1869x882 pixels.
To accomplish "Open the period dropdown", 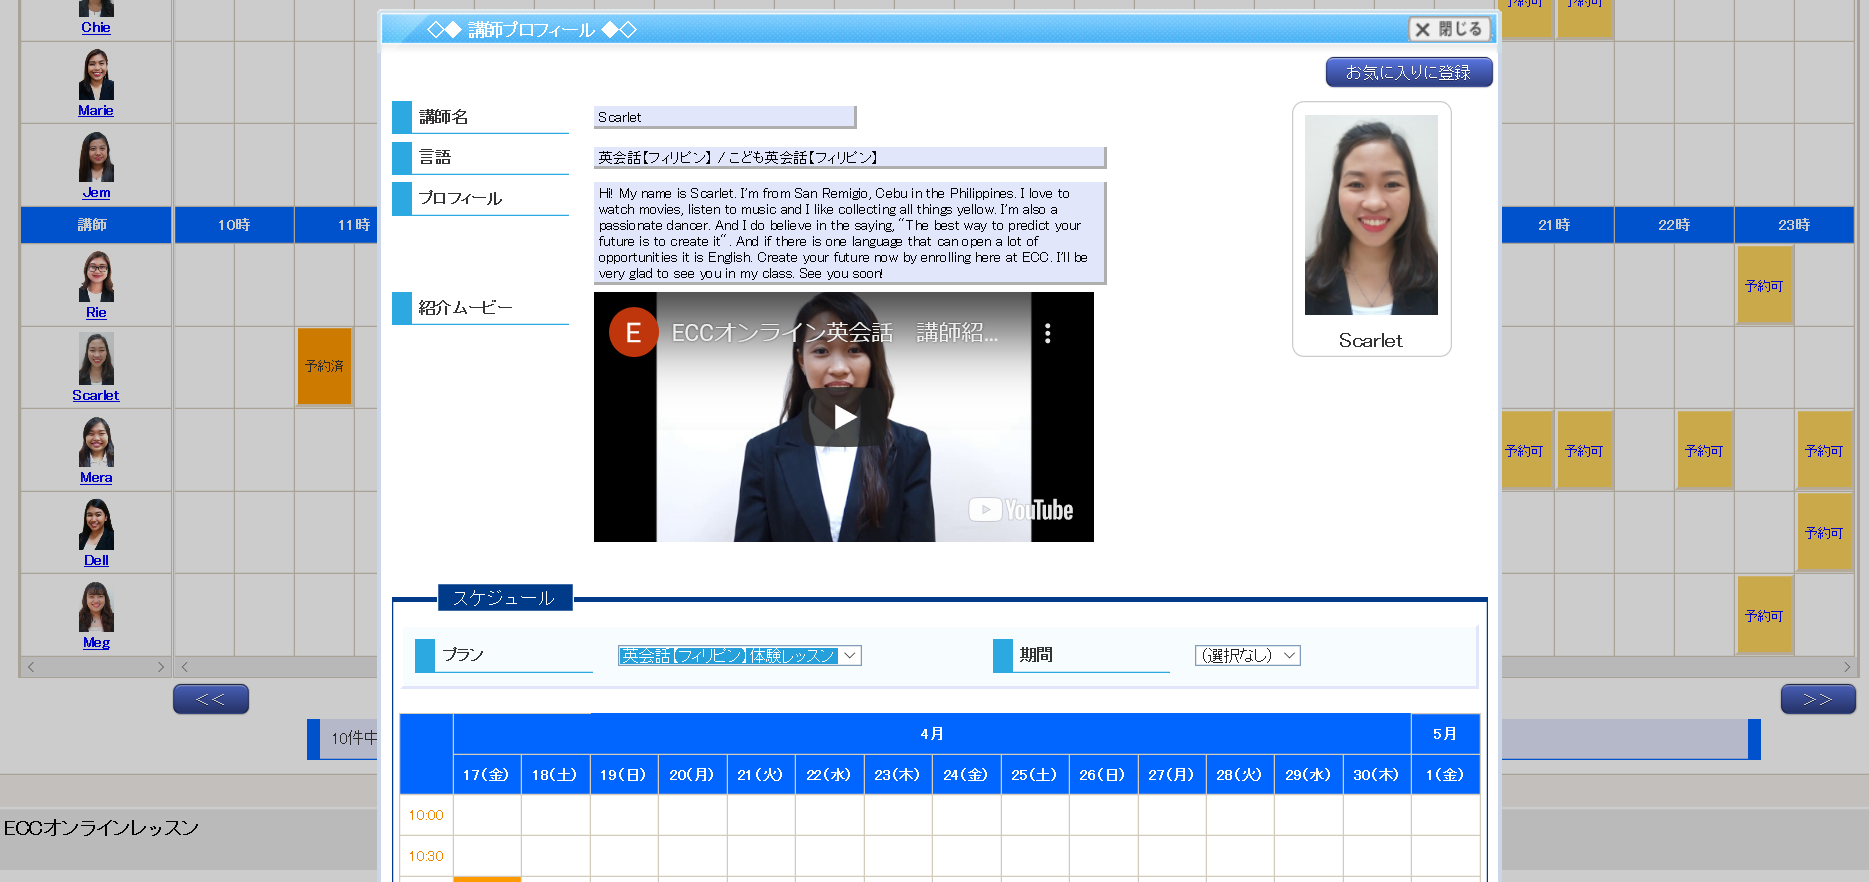I will tap(1247, 656).
